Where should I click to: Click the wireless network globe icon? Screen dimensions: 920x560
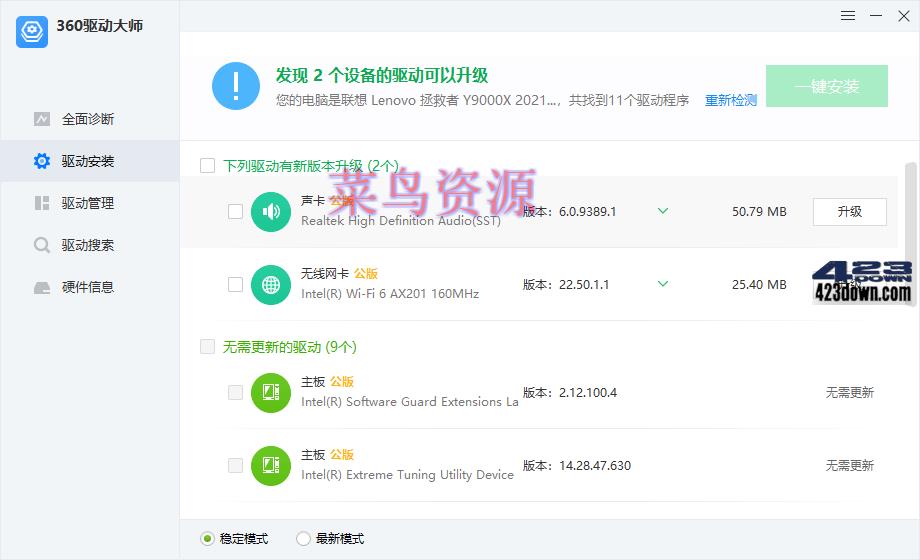coord(270,285)
